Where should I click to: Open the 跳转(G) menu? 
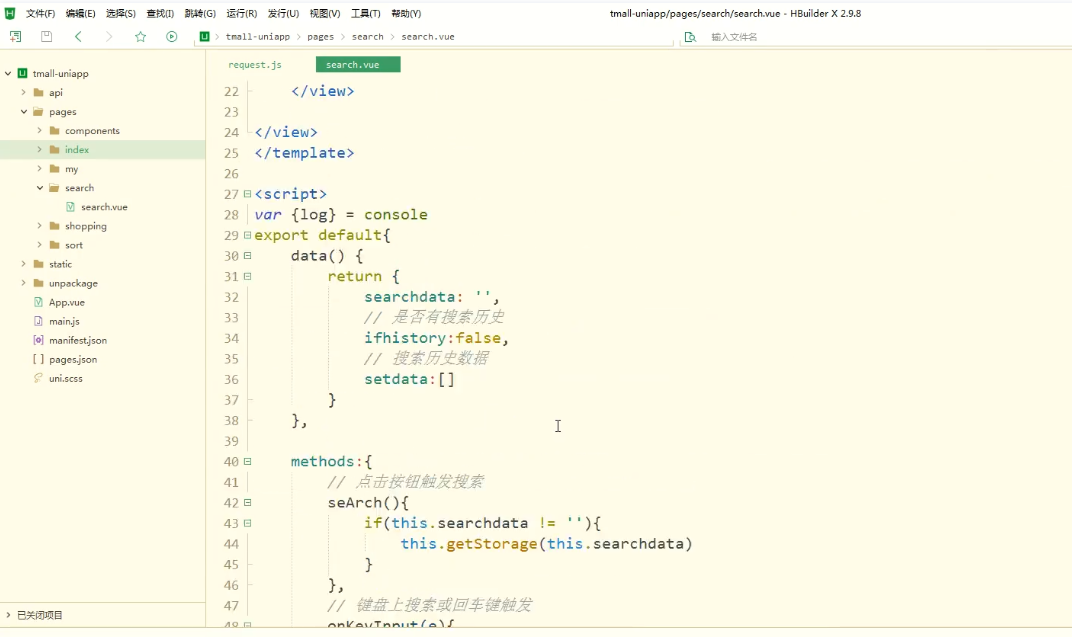tap(200, 14)
